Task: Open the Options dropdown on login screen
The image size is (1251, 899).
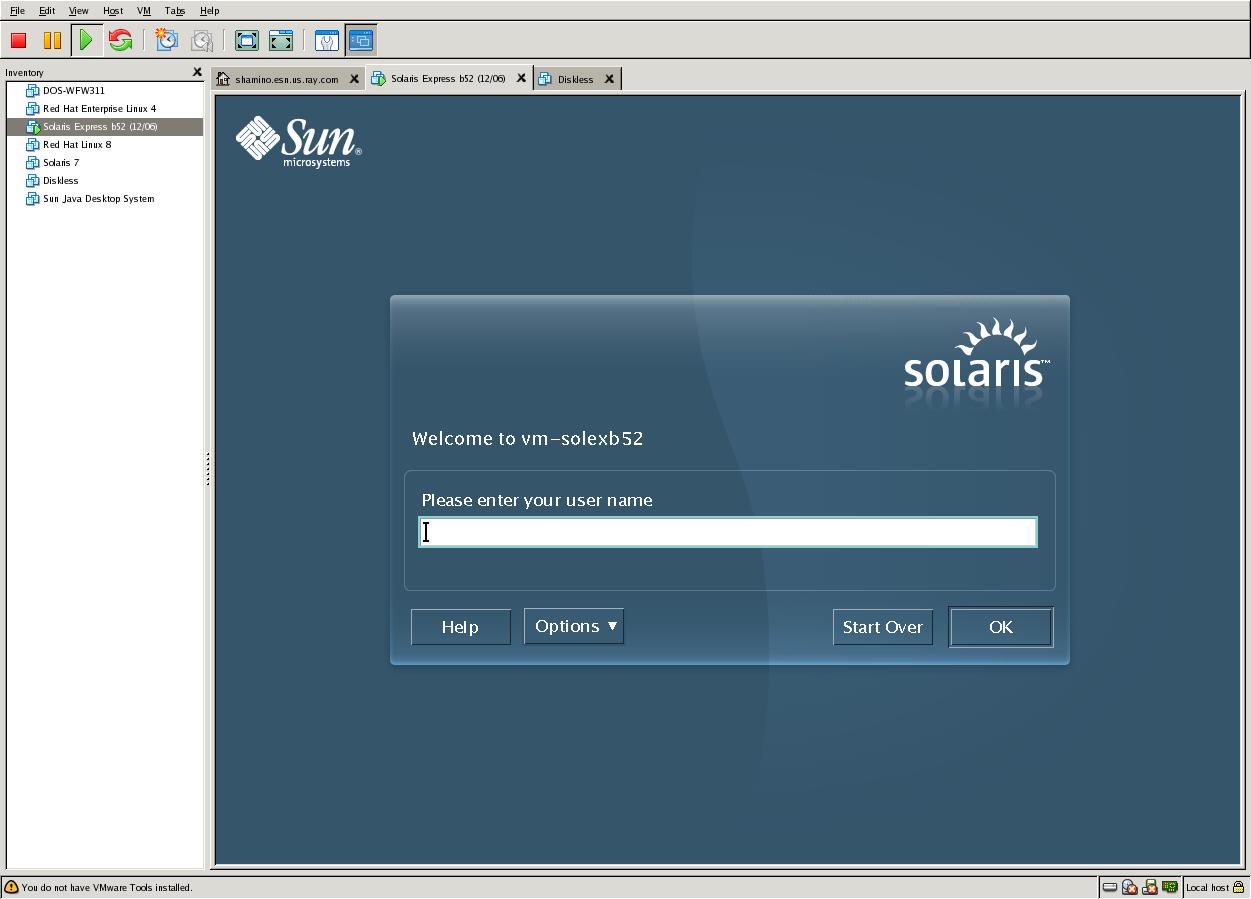Action: pos(574,626)
